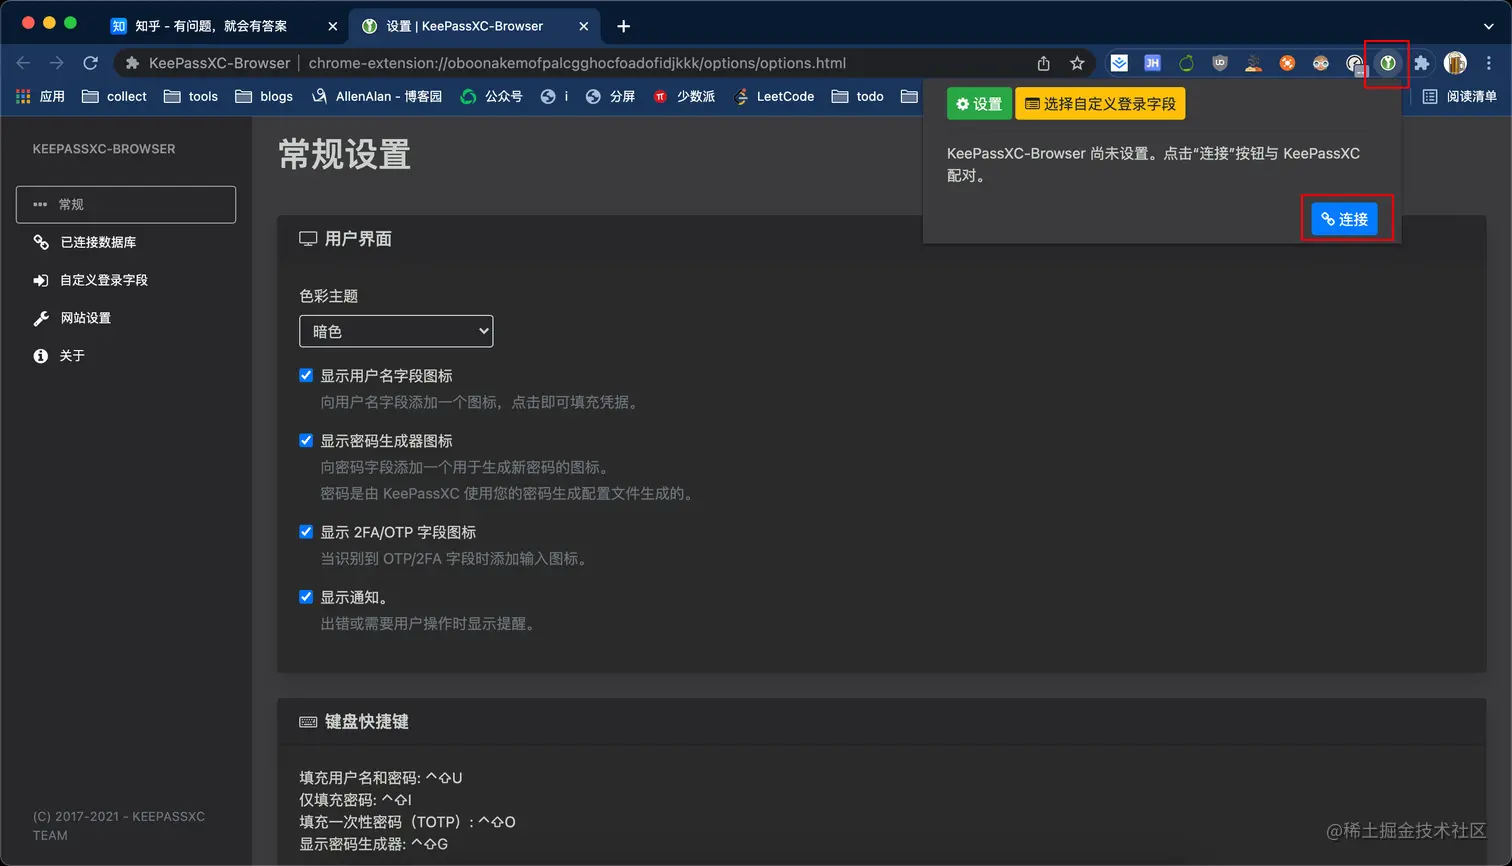Open the todo bookmarks folder

point(858,96)
